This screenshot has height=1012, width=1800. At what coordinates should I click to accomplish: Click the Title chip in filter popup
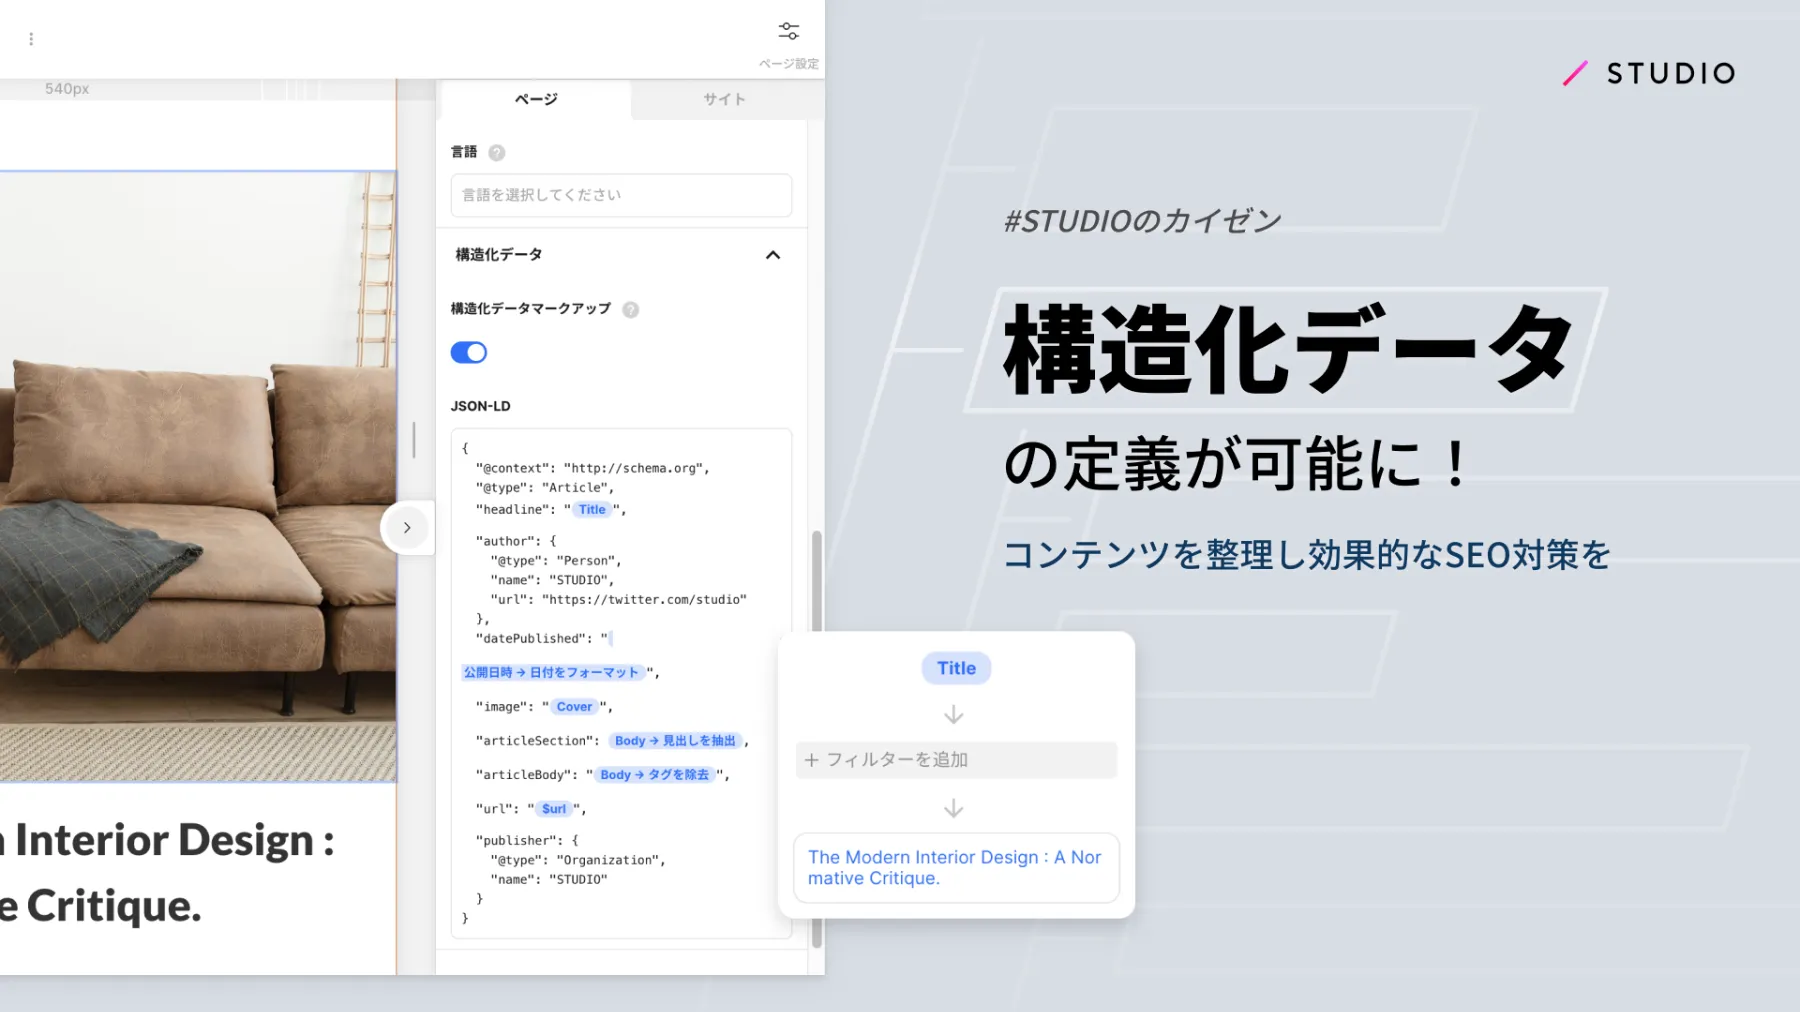[956, 668]
